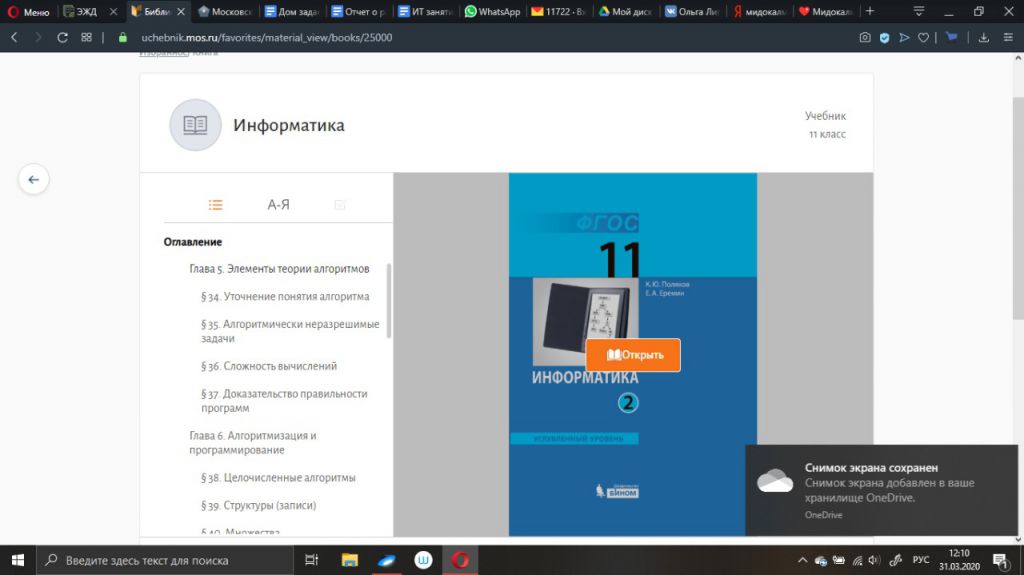Add page to bookmarks heart icon
This screenshot has height=575, width=1024.
pyautogui.click(x=923, y=38)
